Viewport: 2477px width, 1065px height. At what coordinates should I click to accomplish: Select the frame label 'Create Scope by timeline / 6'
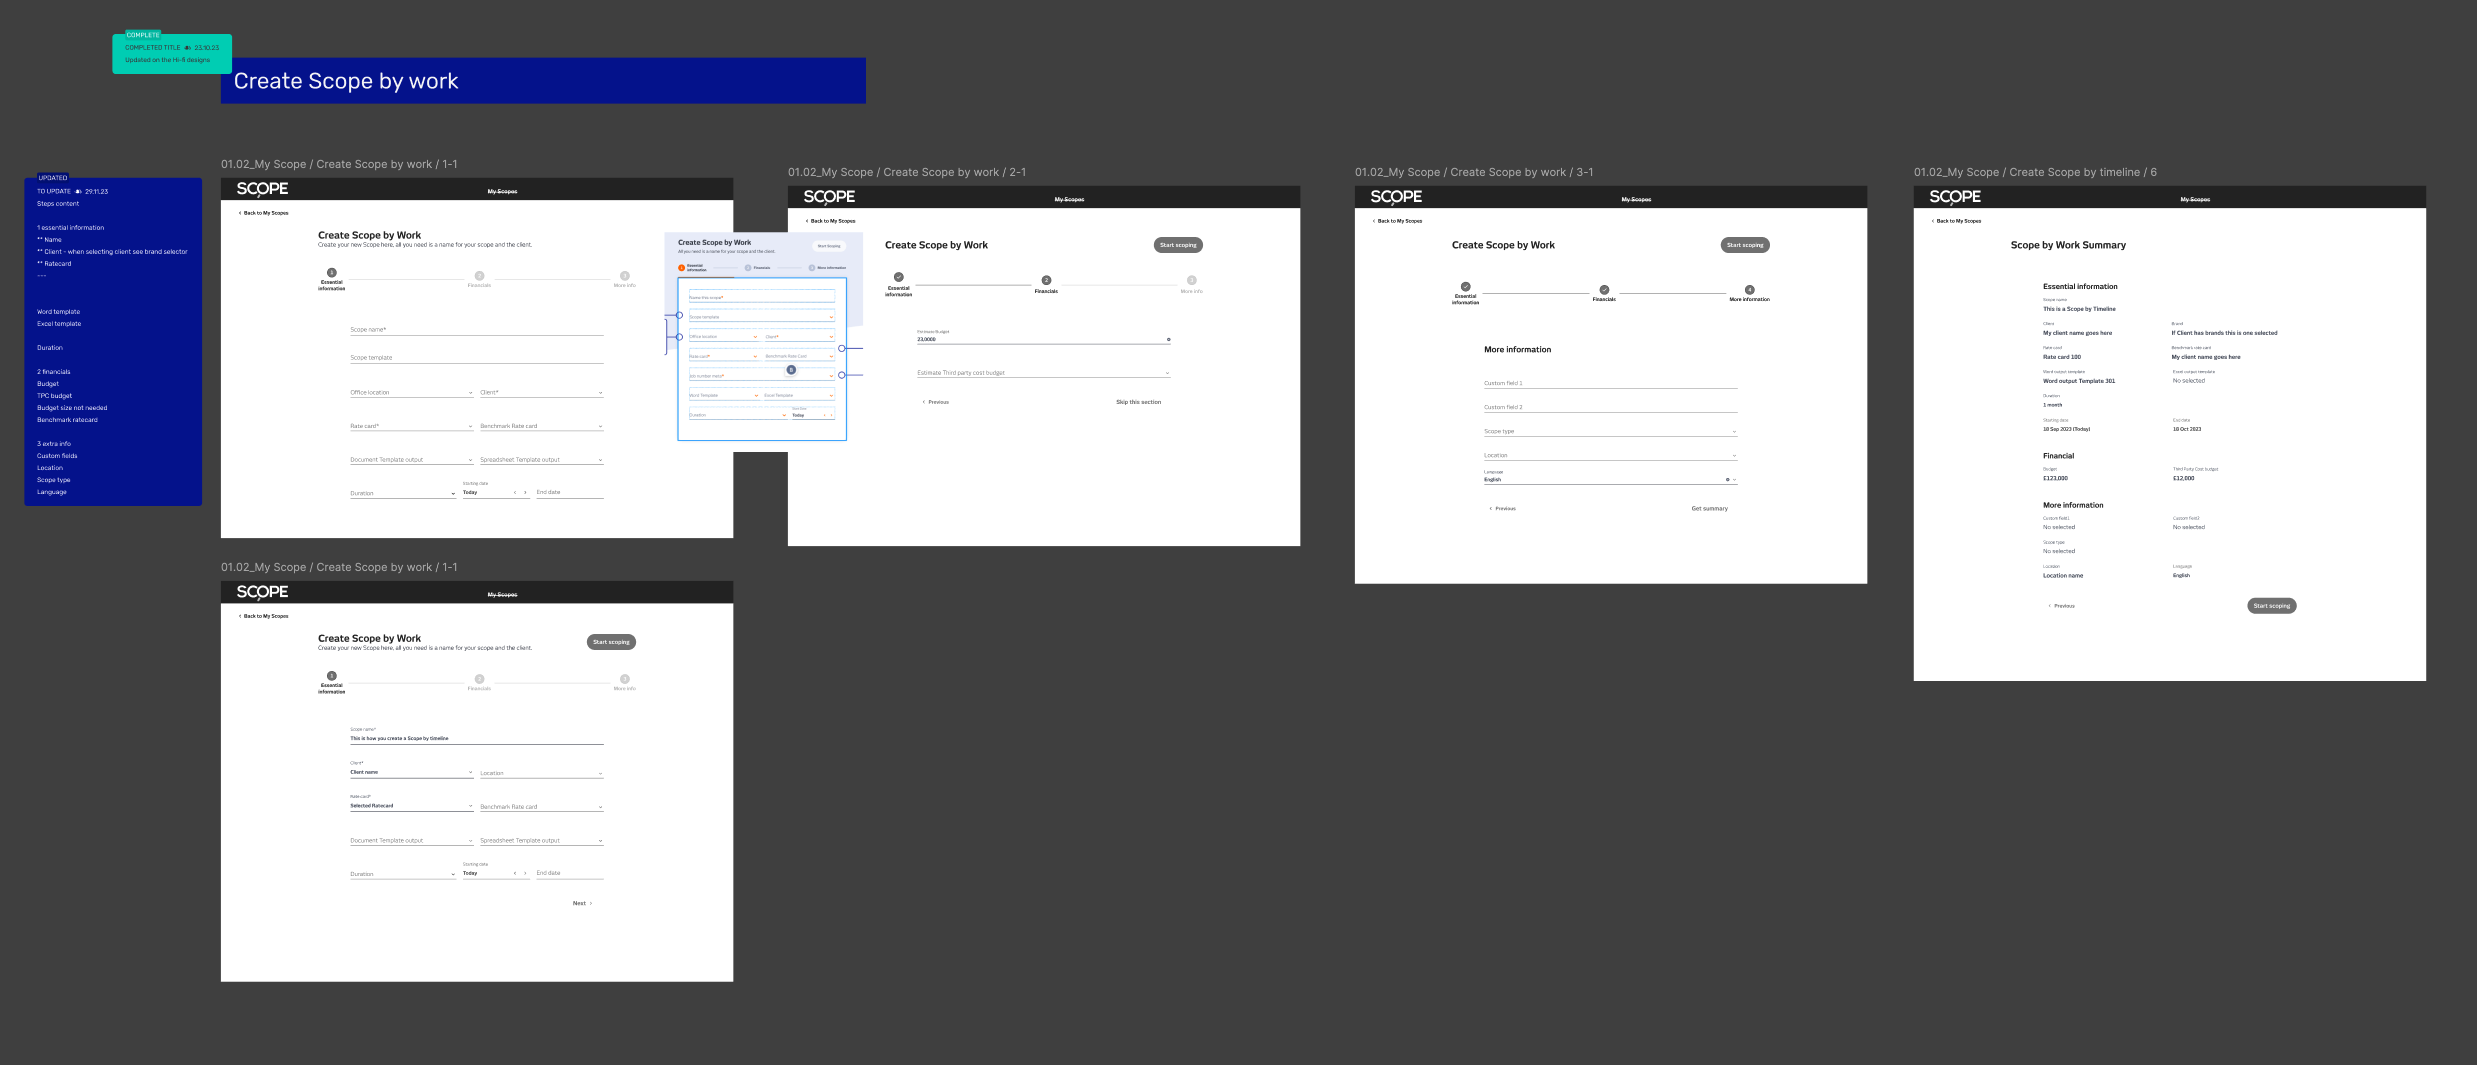pyautogui.click(x=2035, y=172)
